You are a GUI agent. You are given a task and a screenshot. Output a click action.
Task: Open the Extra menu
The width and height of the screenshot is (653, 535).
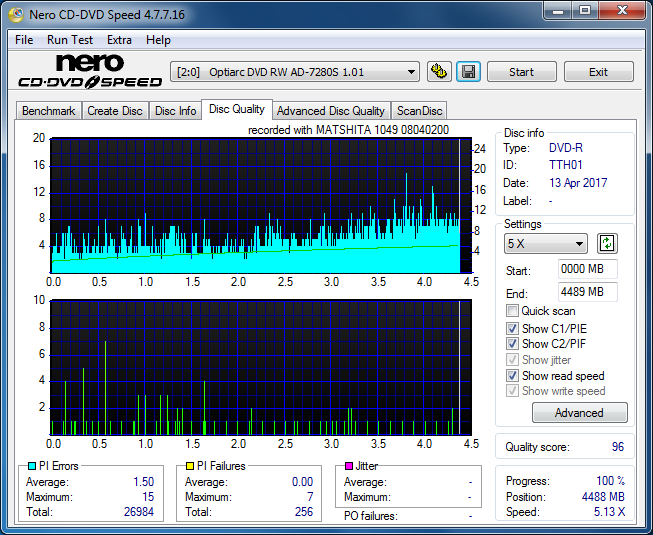119,40
